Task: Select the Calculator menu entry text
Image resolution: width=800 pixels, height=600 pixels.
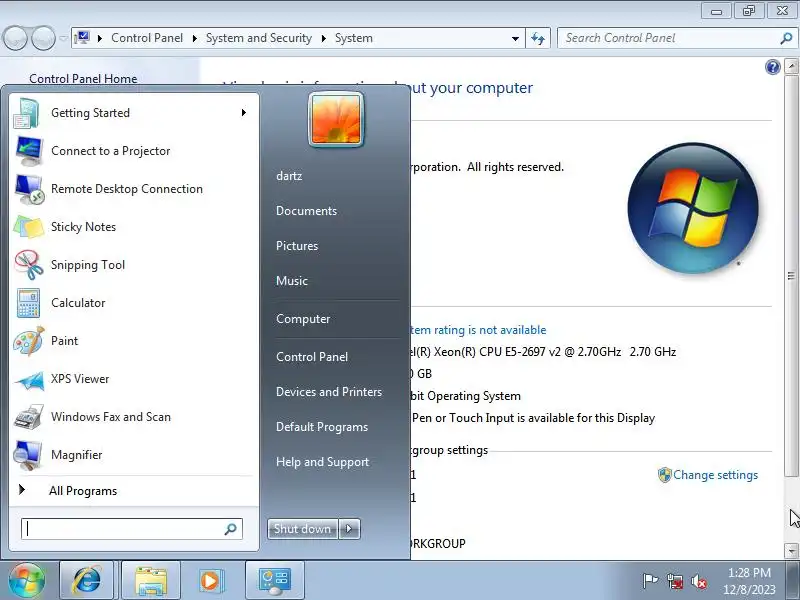Action: coord(78,303)
